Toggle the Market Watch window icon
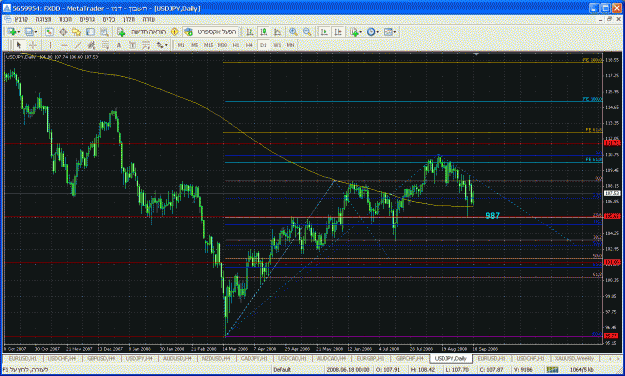This screenshot has width=625, height=376. [49, 32]
